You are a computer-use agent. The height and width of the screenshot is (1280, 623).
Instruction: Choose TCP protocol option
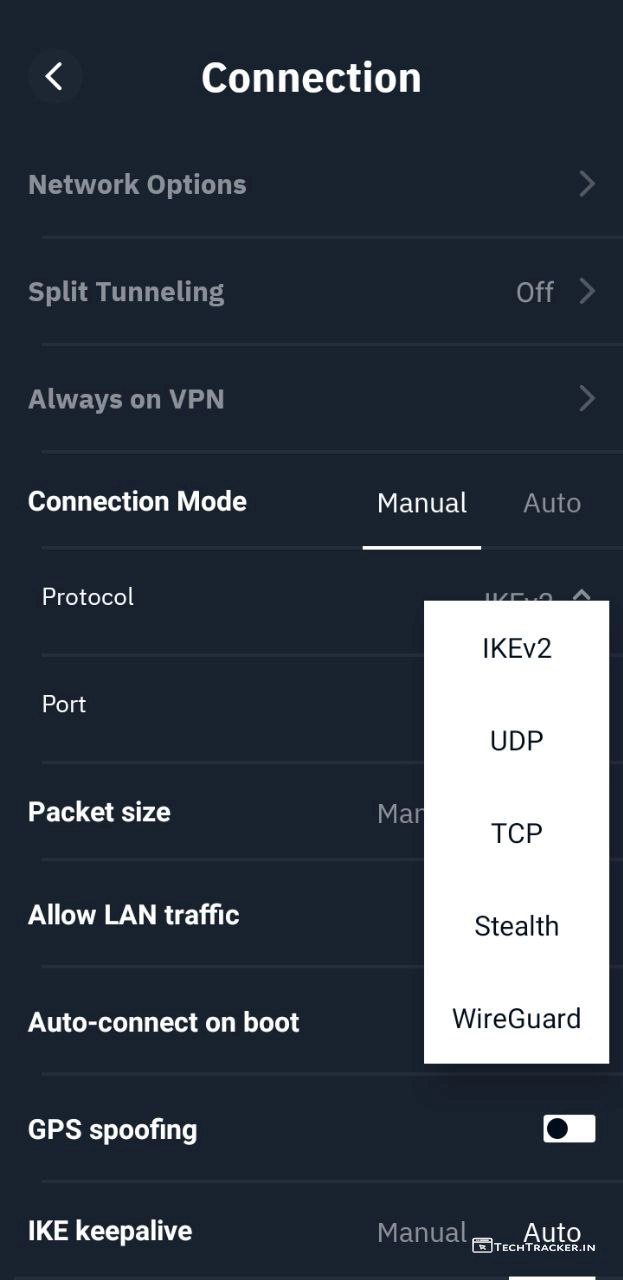point(516,833)
